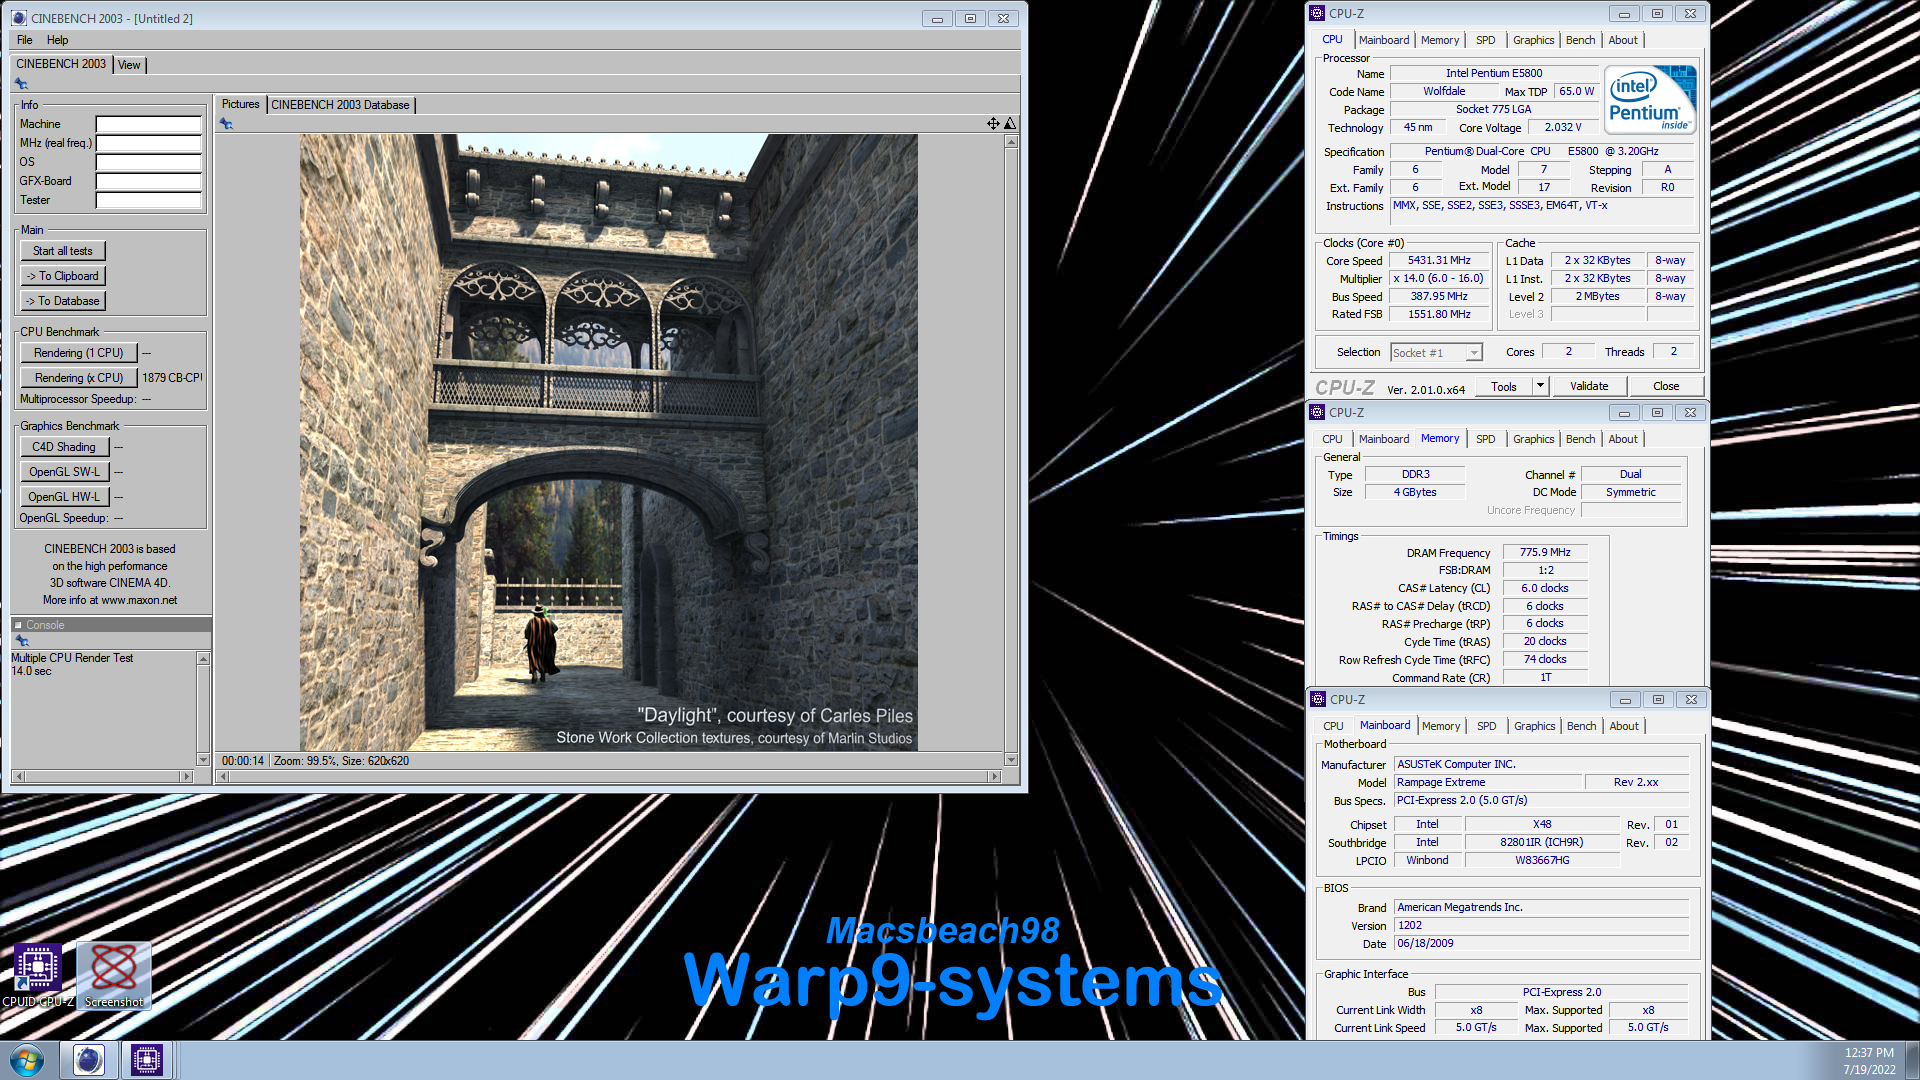Select the Pictures tab
1920x1080 pixels.
(x=240, y=104)
